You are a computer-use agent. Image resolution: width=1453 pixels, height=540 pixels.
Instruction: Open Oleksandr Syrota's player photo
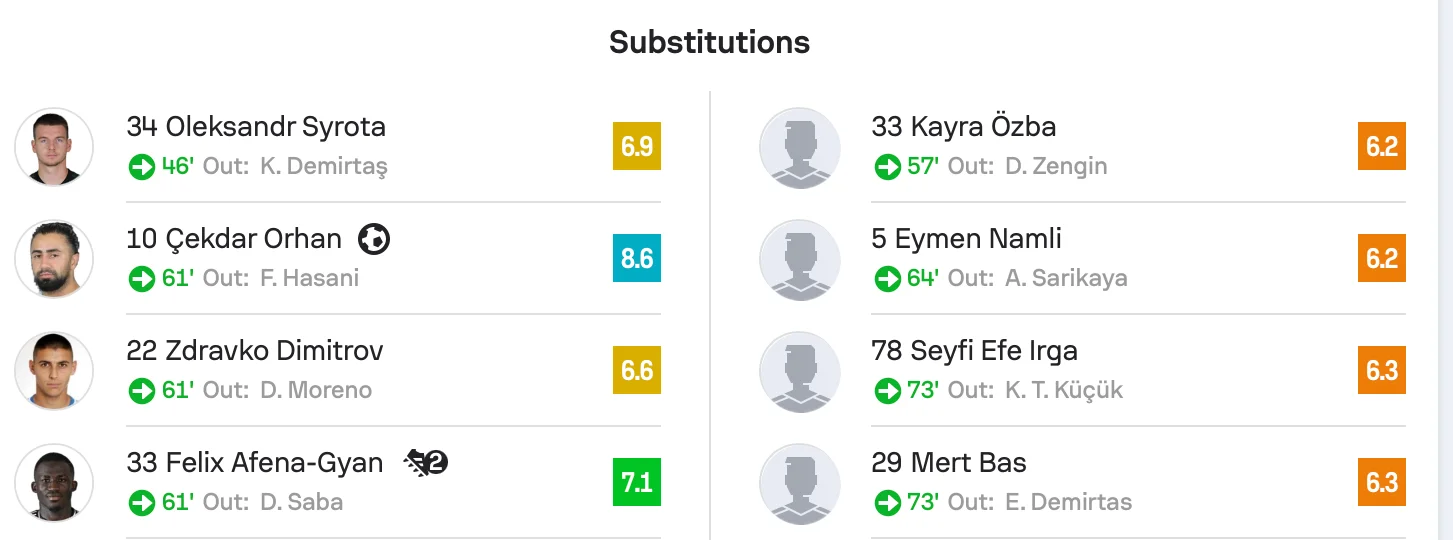54,147
